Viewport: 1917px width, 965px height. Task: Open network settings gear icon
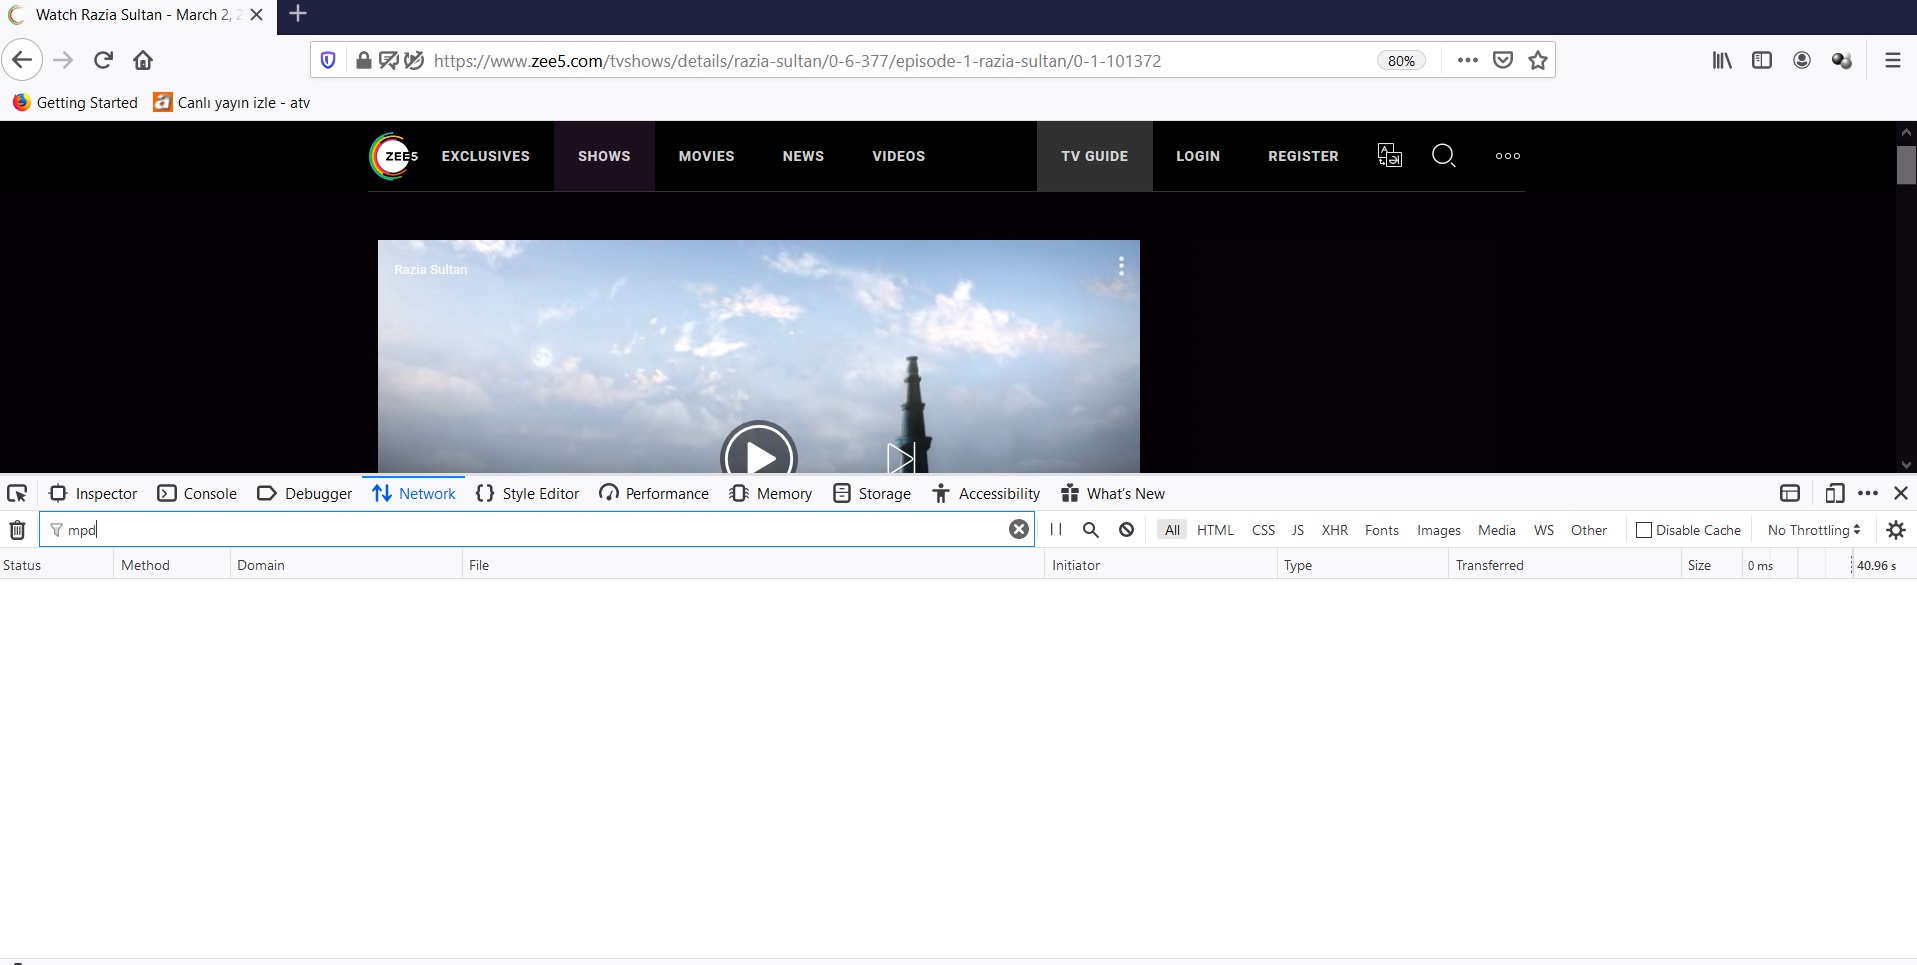pyautogui.click(x=1895, y=530)
